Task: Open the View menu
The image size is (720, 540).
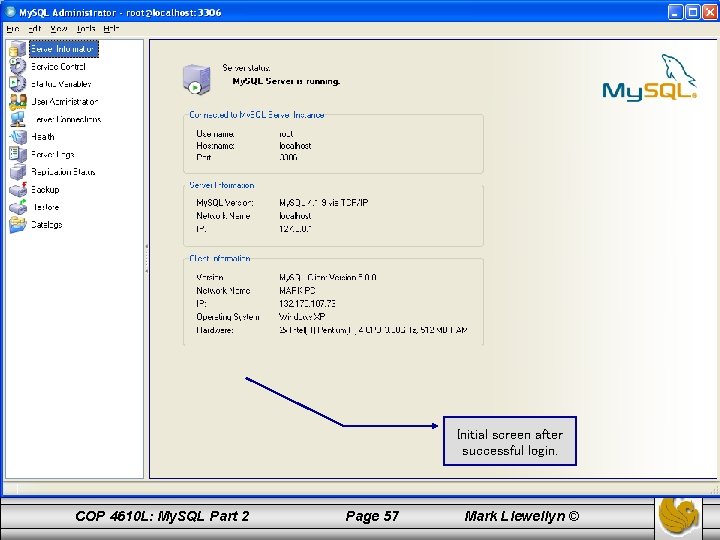Action: [x=59, y=28]
